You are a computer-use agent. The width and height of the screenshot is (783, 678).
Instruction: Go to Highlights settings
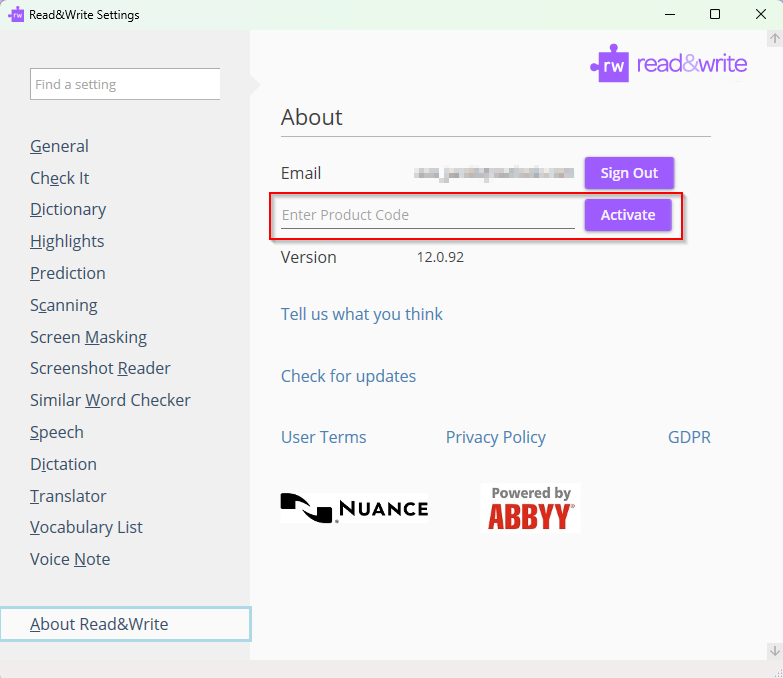67,241
